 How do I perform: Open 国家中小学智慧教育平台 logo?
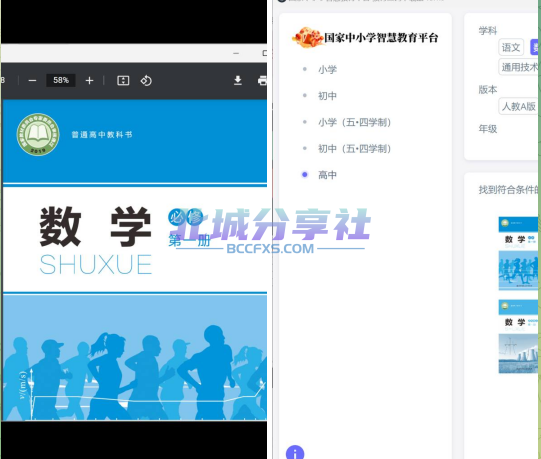(365, 37)
